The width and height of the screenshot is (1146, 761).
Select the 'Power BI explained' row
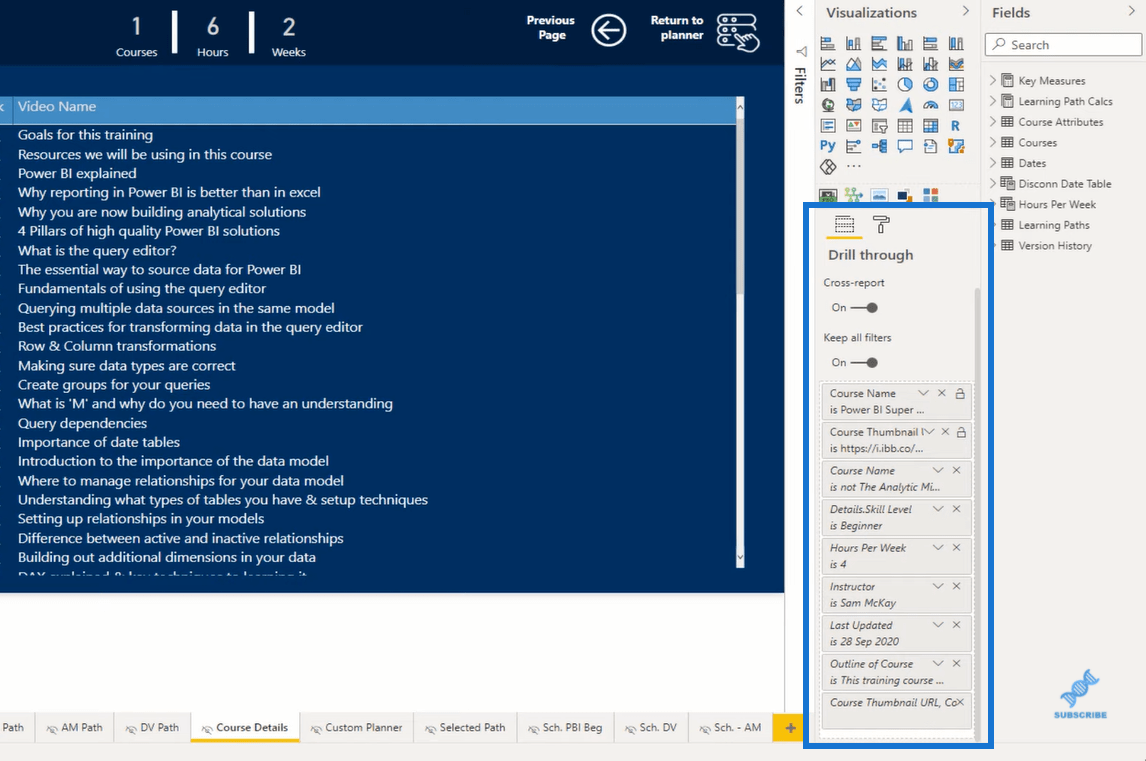tap(77, 173)
